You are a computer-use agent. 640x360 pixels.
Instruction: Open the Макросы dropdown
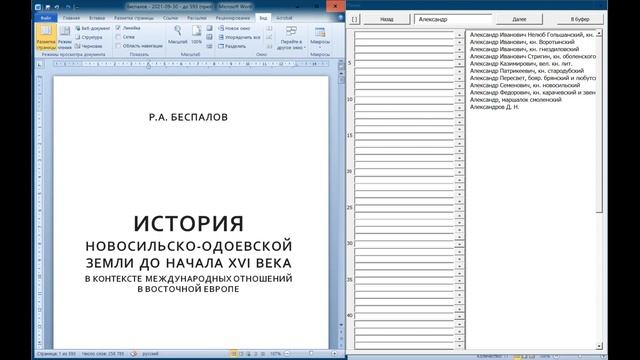[x=320, y=38]
